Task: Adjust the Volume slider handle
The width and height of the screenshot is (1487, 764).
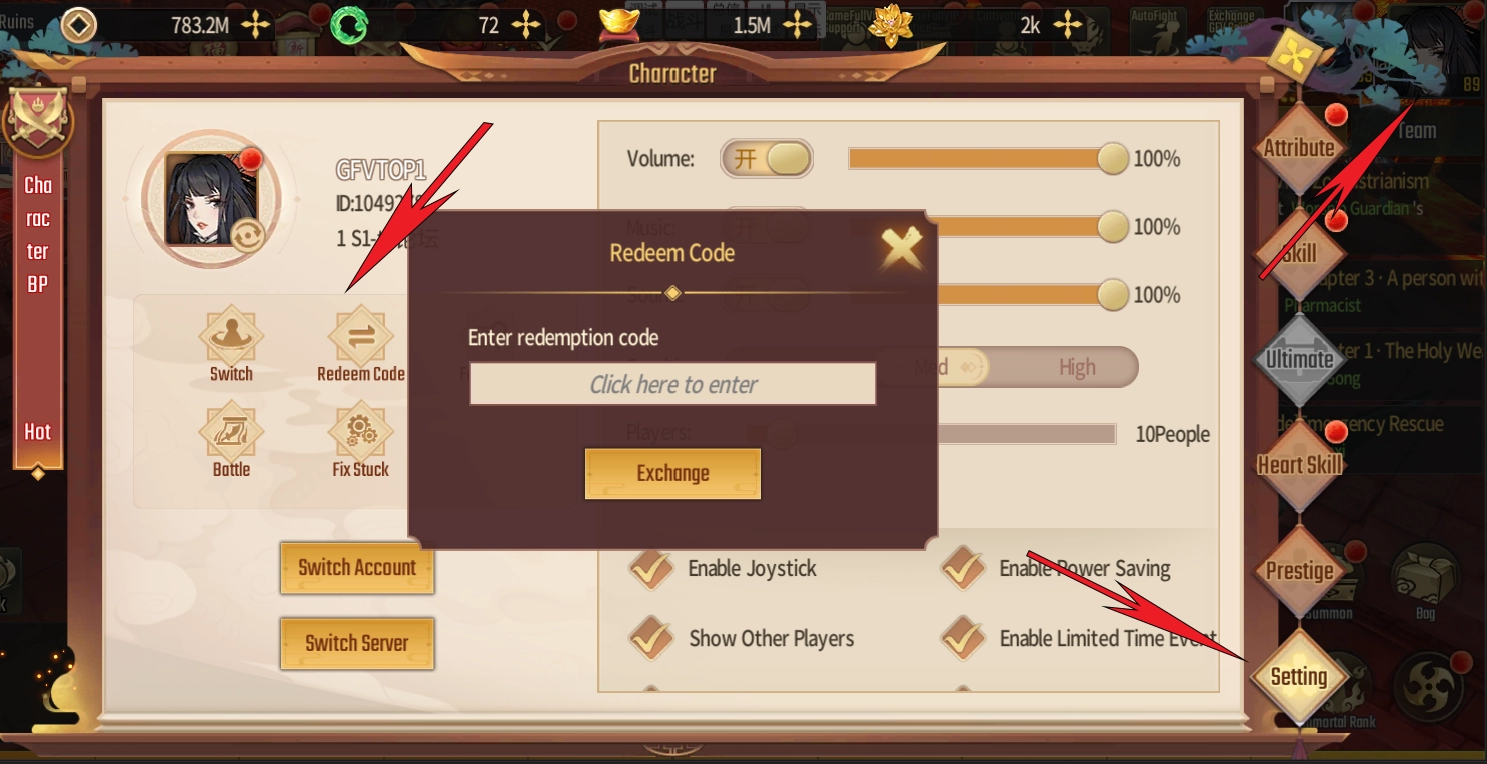Action: click(1112, 158)
